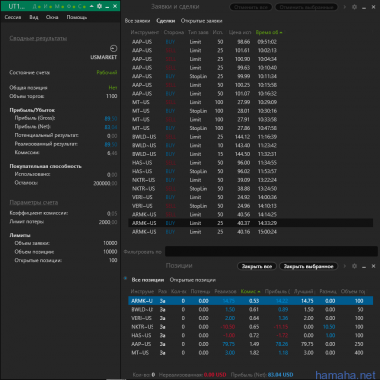Select the BWLD~US row in positions table
The image size is (380, 380).
click(250, 310)
